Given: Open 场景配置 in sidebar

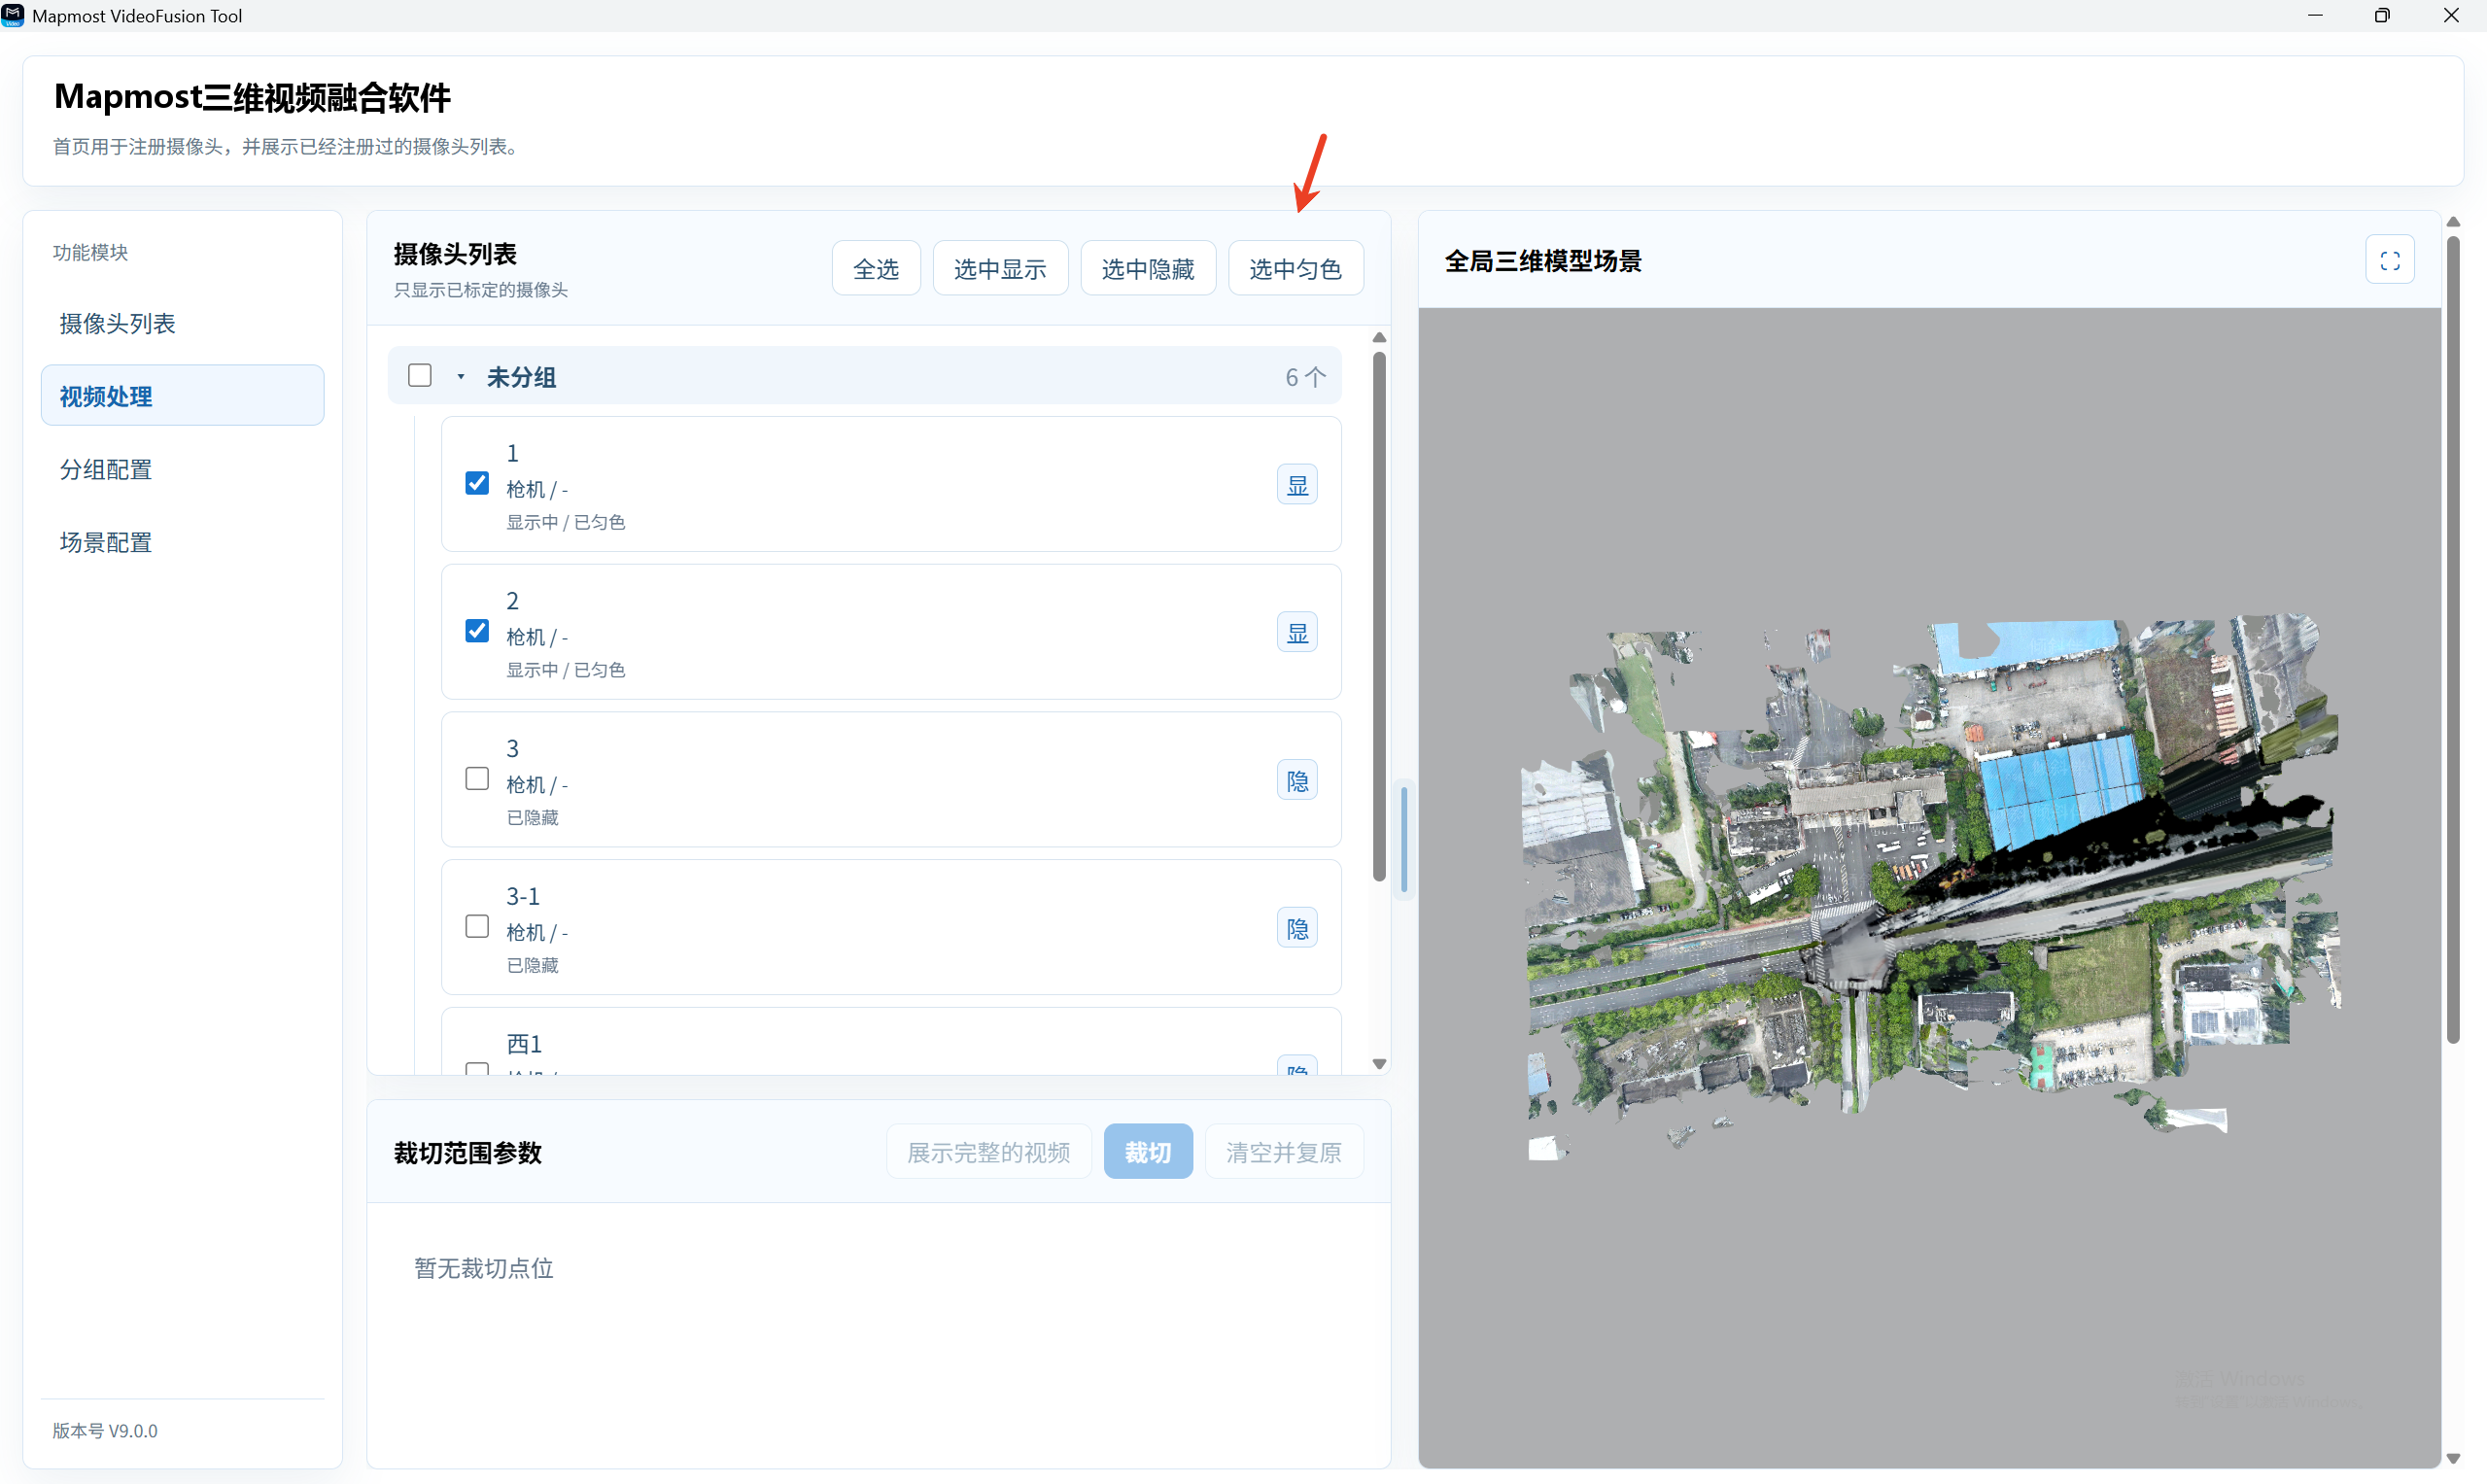Looking at the screenshot, I should (182, 542).
